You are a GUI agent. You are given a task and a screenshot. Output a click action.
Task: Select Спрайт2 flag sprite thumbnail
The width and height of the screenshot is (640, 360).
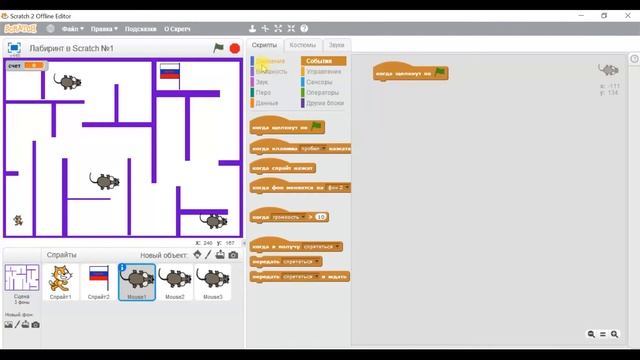[99, 282]
